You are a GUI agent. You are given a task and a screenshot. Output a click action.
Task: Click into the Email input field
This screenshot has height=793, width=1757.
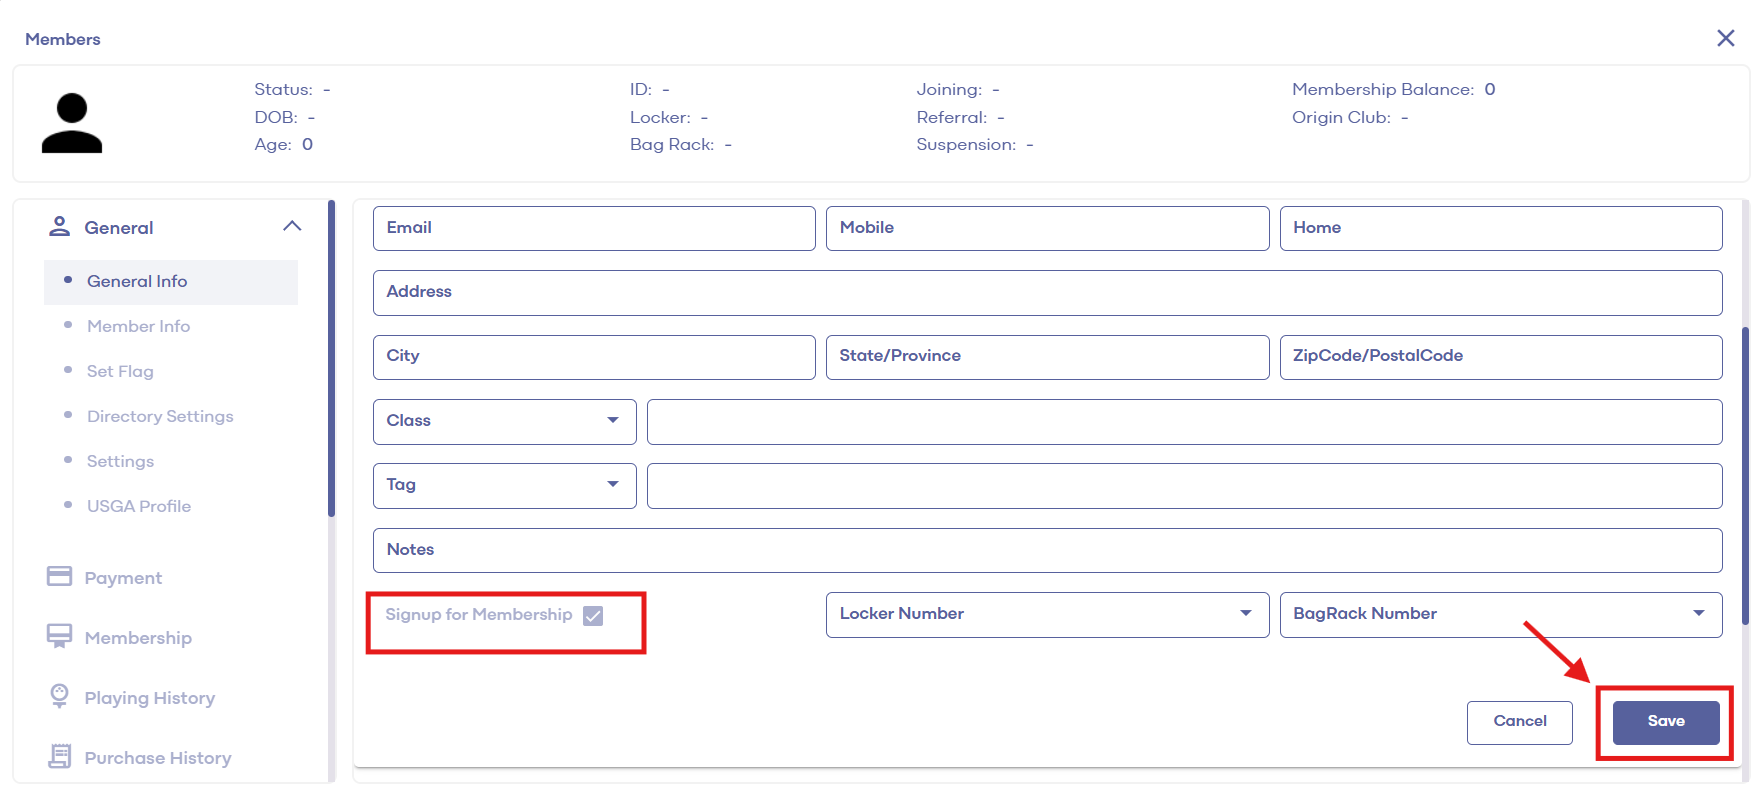594,228
